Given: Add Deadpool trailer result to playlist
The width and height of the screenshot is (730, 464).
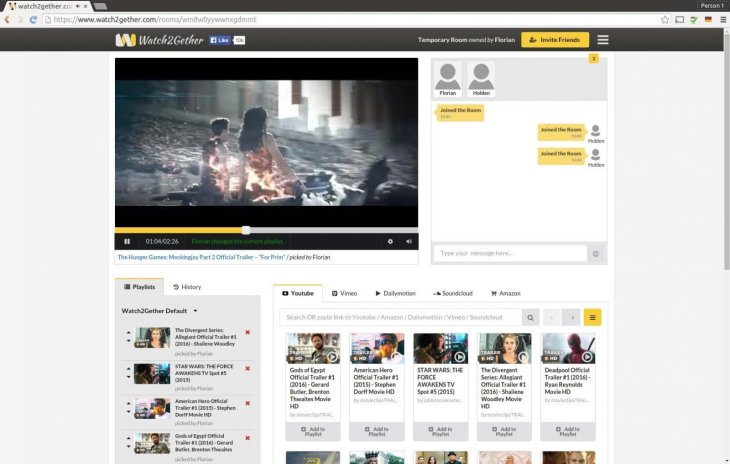Looking at the screenshot, I should tap(568, 431).
